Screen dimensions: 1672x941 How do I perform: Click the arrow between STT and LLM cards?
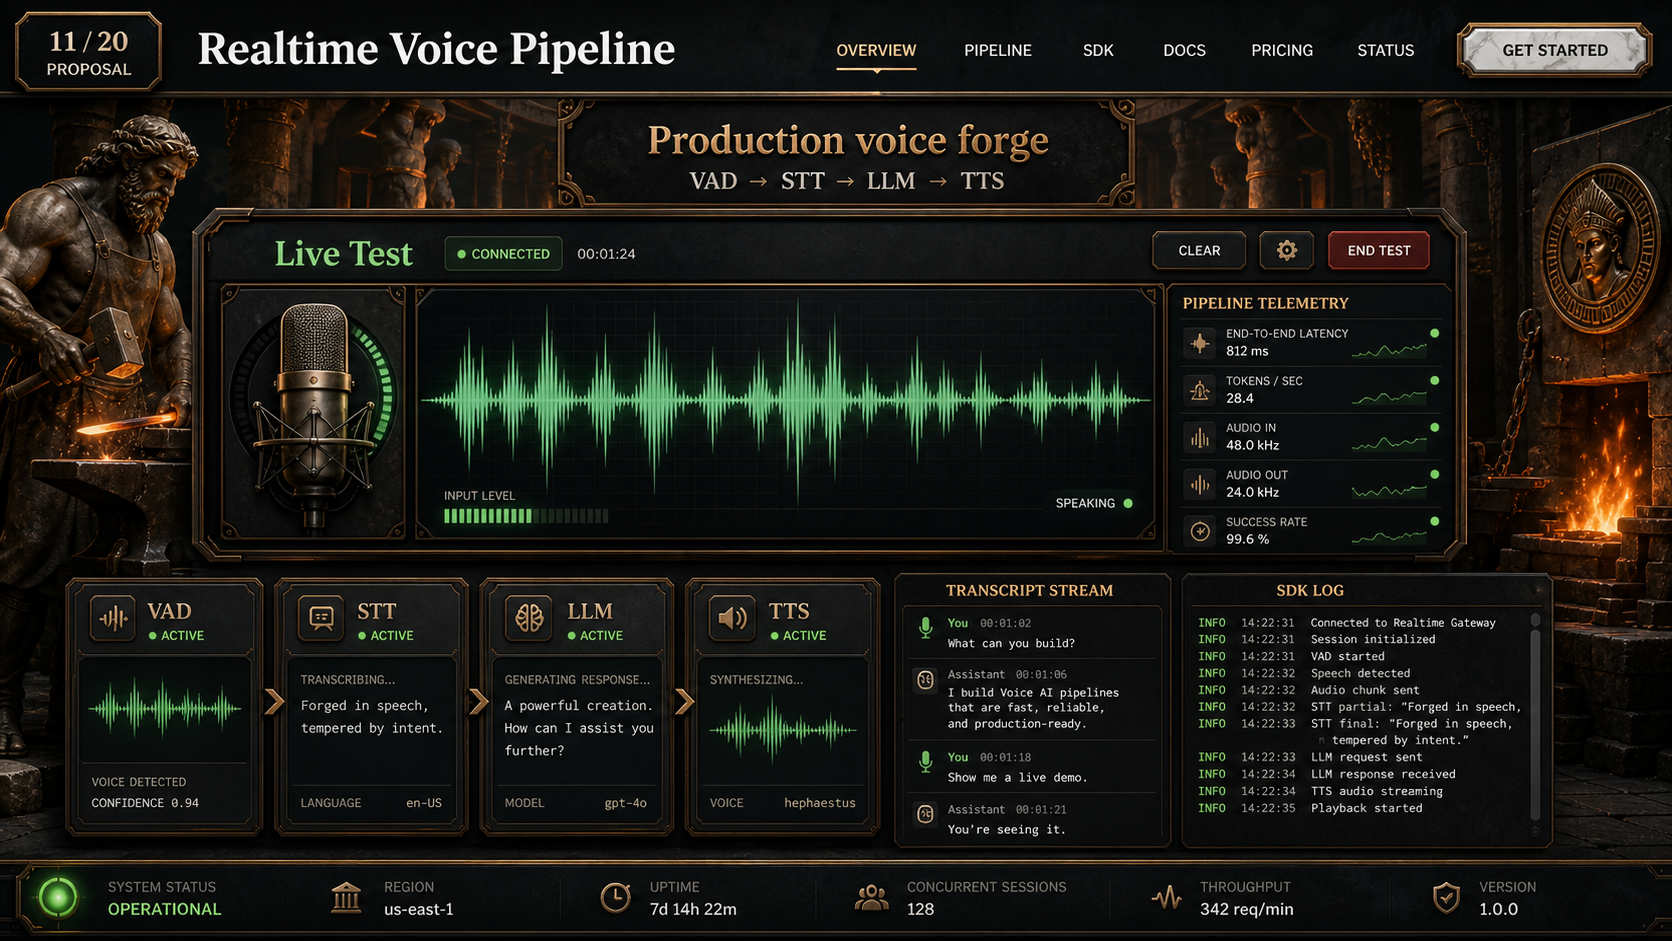coord(478,701)
